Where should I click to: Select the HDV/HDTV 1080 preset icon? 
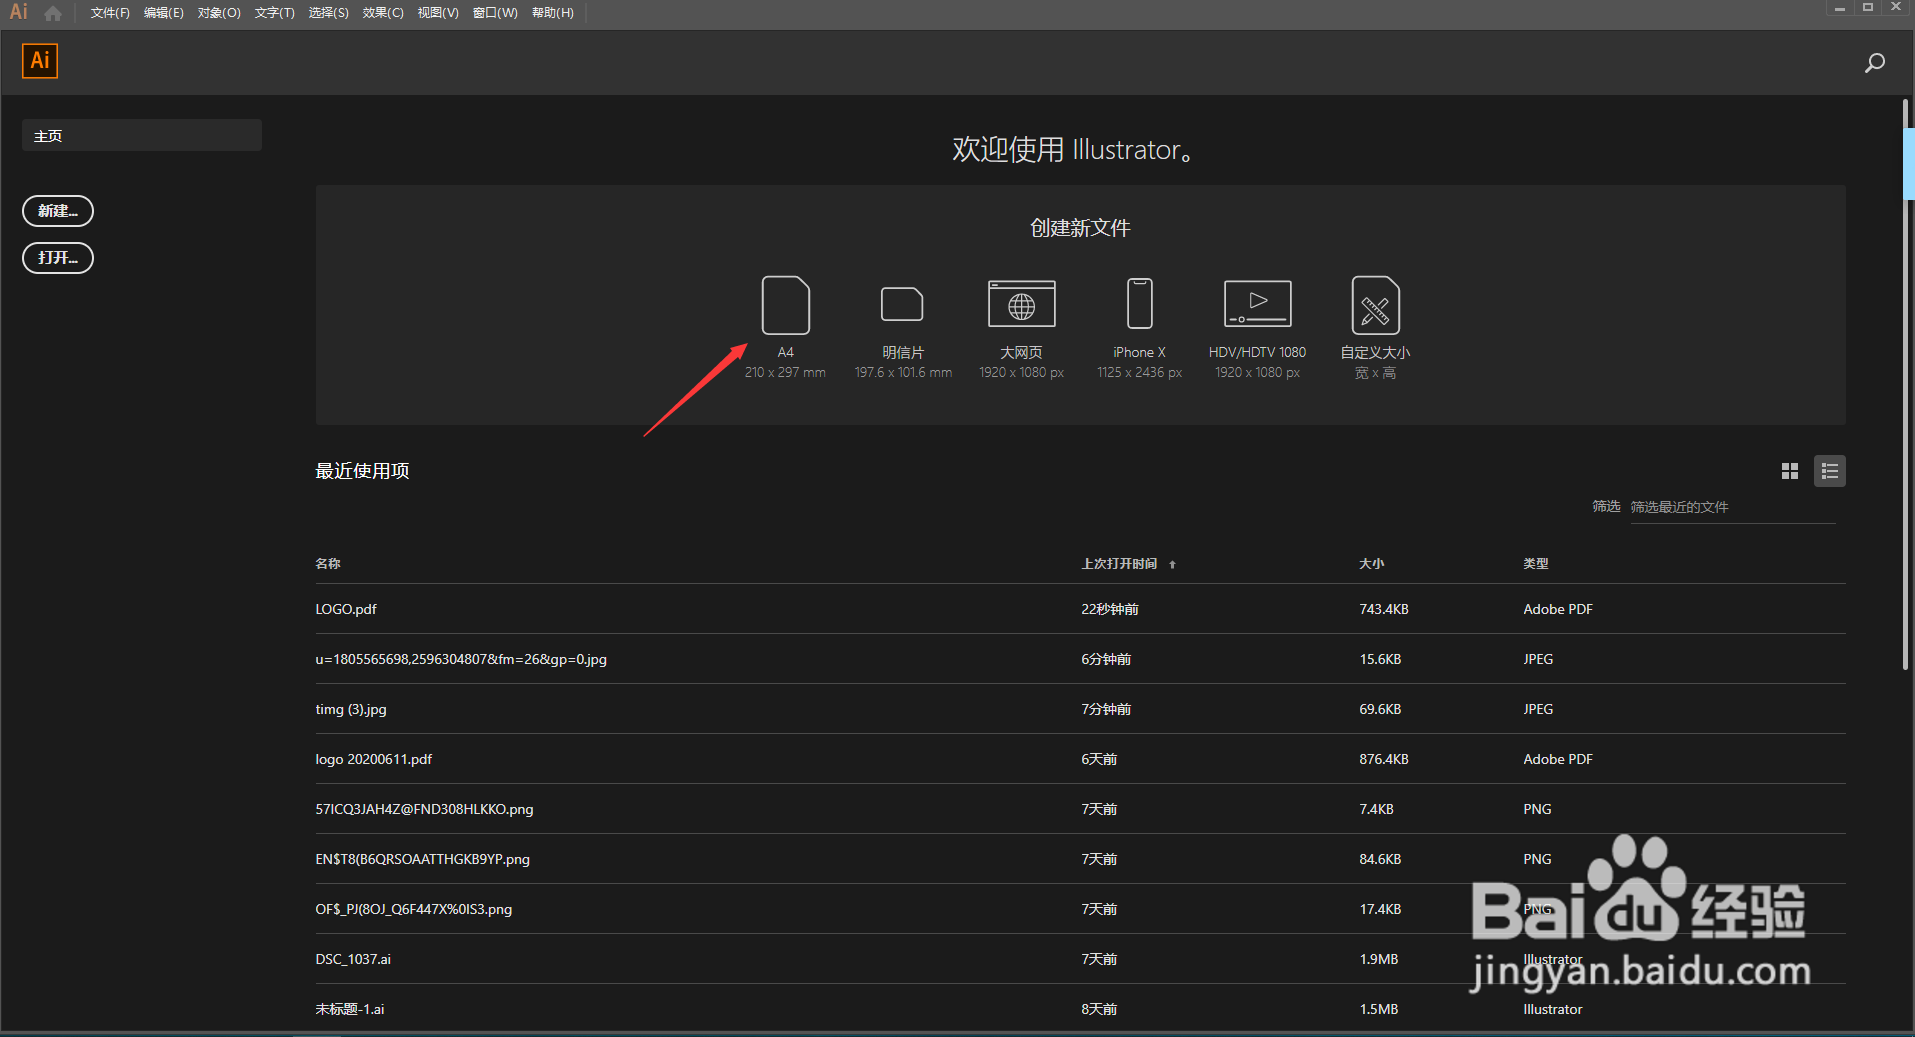(x=1258, y=304)
